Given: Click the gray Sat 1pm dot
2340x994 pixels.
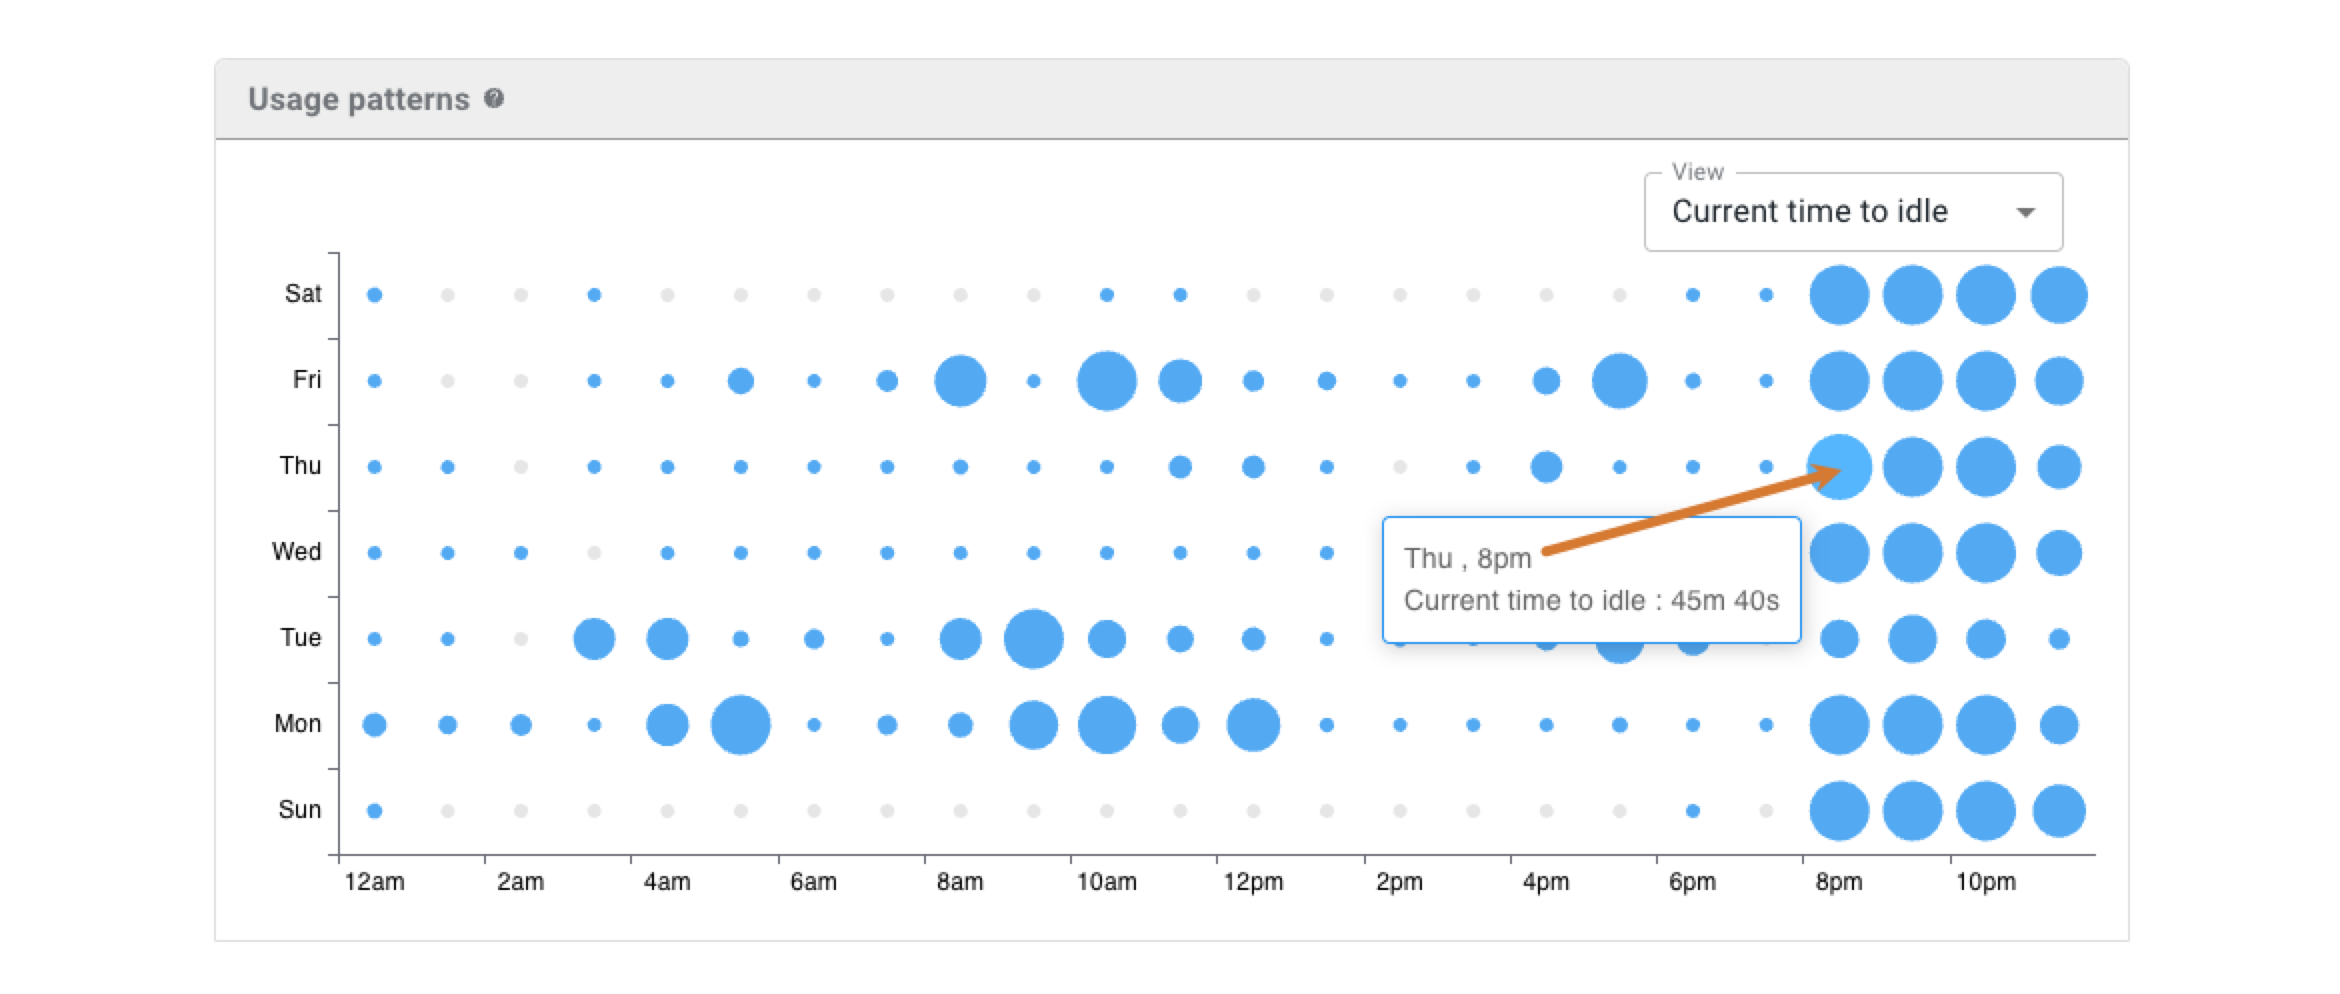Looking at the screenshot, I should 1327,293.
